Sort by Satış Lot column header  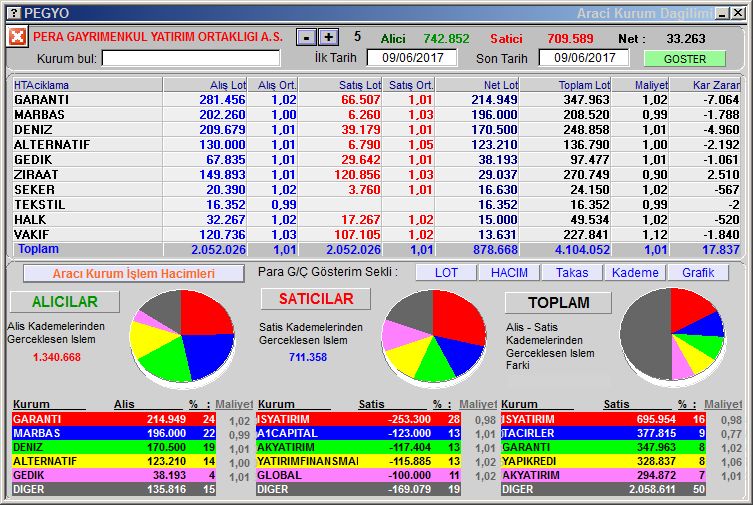(x=340, y=85)
